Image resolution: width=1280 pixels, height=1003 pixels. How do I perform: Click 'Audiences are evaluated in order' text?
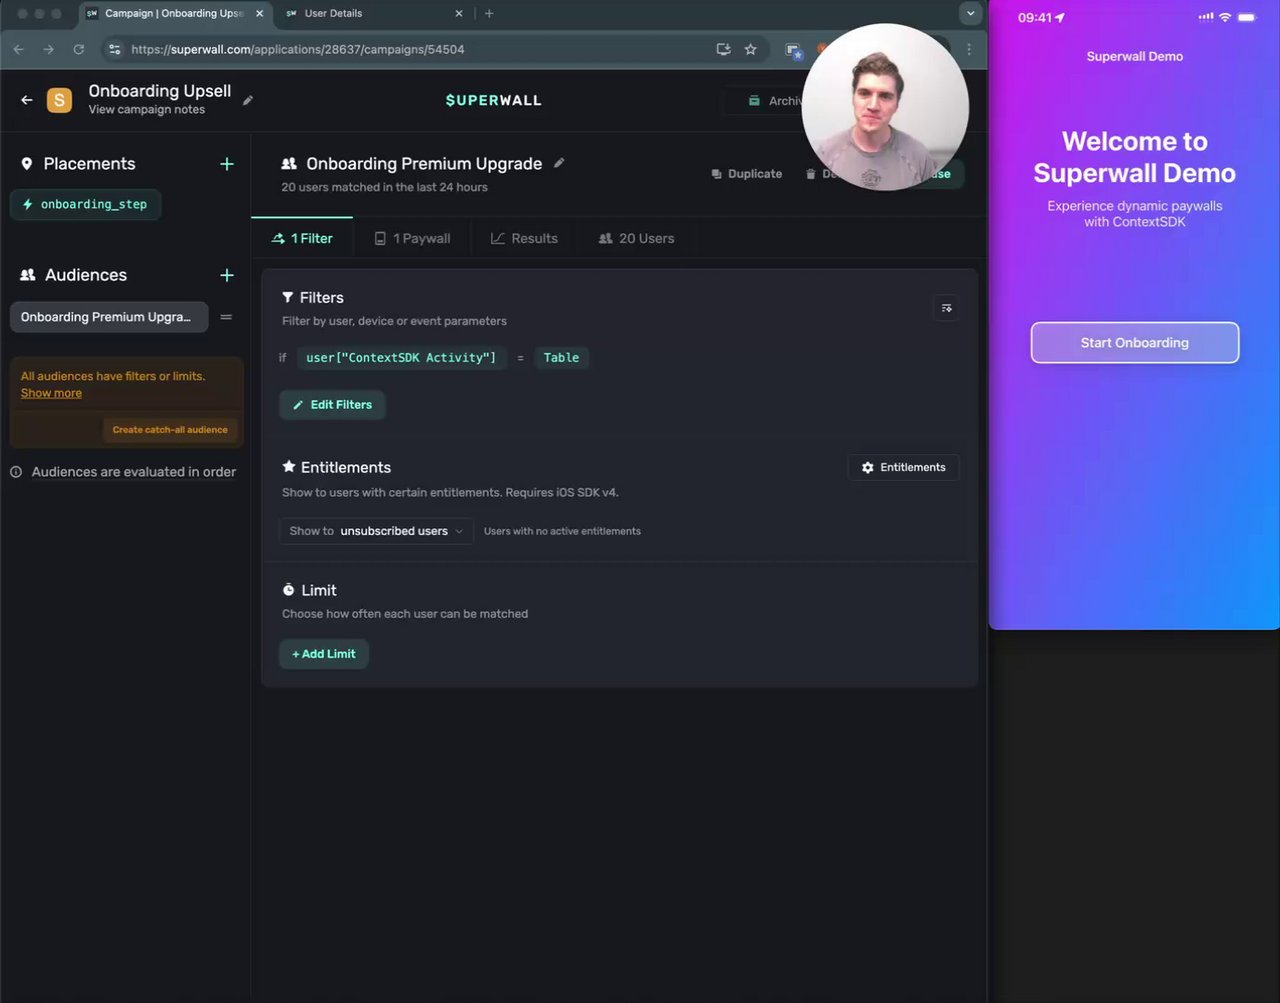(134, 472)
